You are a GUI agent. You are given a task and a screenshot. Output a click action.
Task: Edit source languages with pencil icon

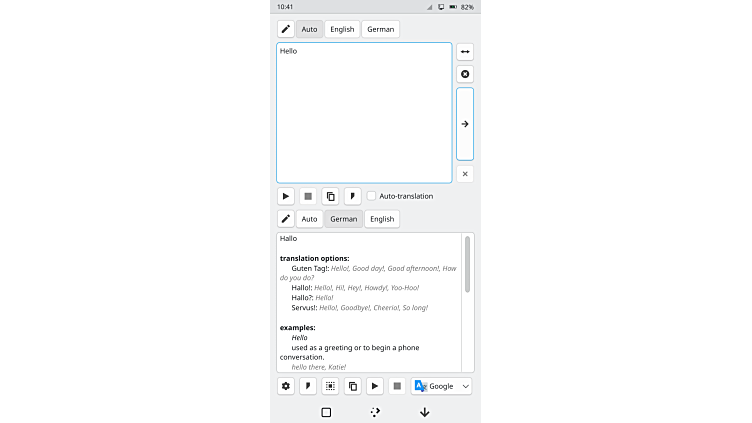[x=286, y=29]
